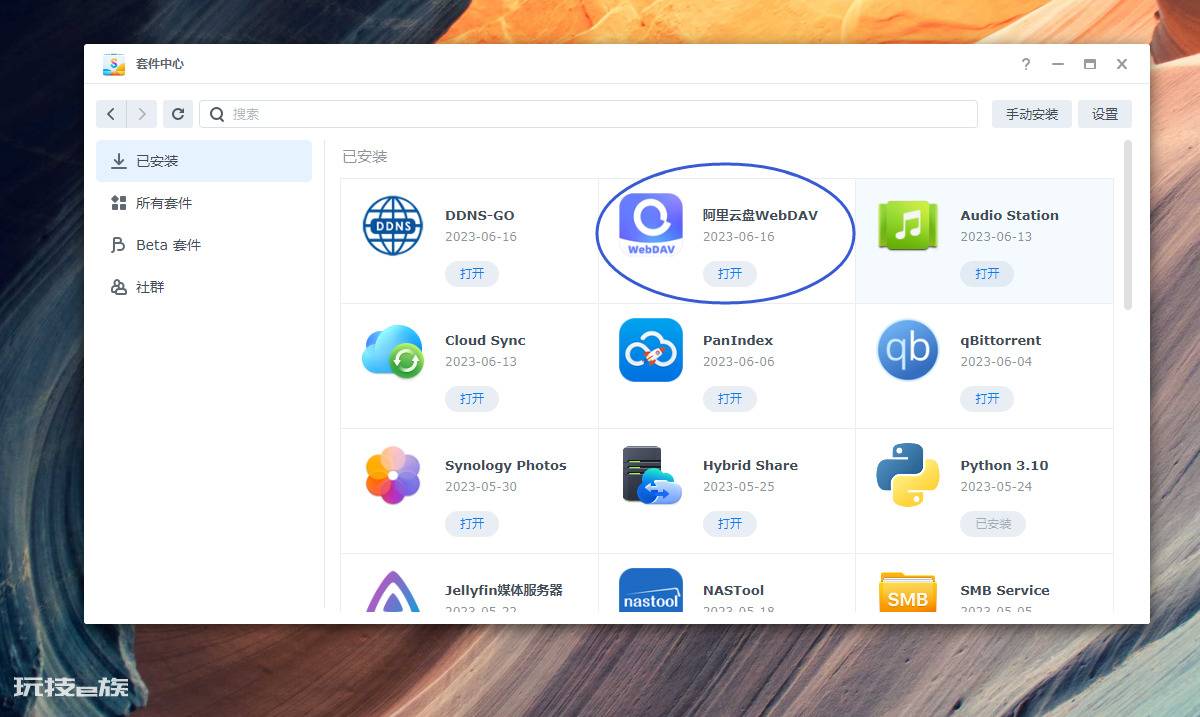The image size is (1200, 717).
Task: Click the qBittorrent package icon
Action: click(908, 350)
